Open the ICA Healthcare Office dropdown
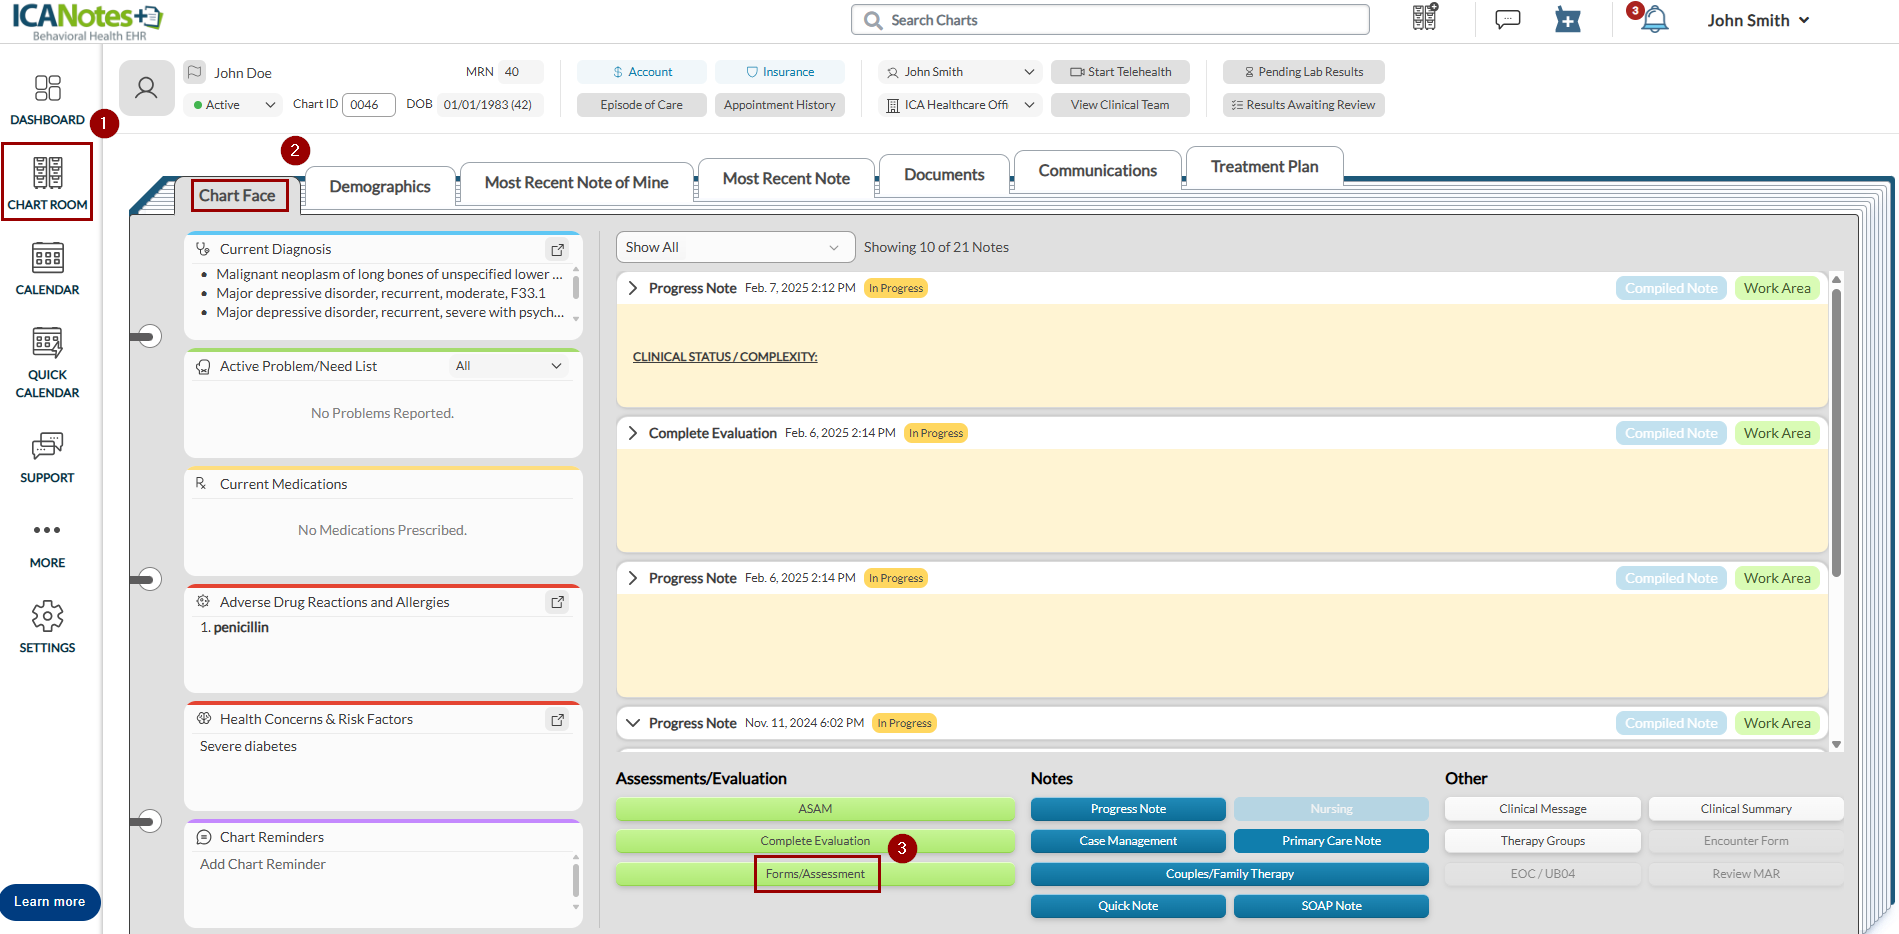 (x=960, y=105)
